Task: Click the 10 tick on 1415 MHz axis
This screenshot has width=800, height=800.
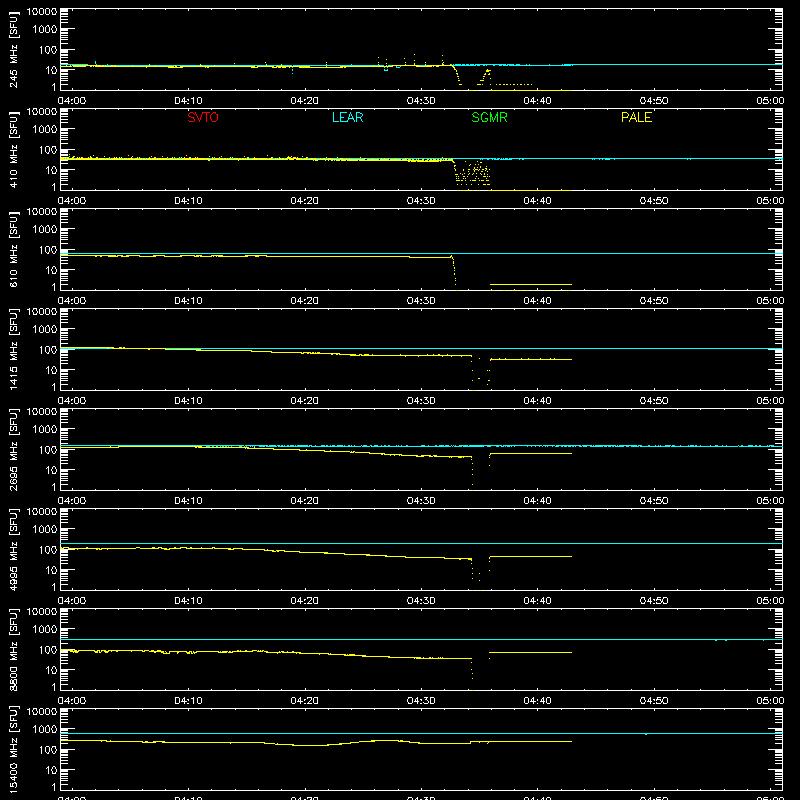Action: coord(51,370)
